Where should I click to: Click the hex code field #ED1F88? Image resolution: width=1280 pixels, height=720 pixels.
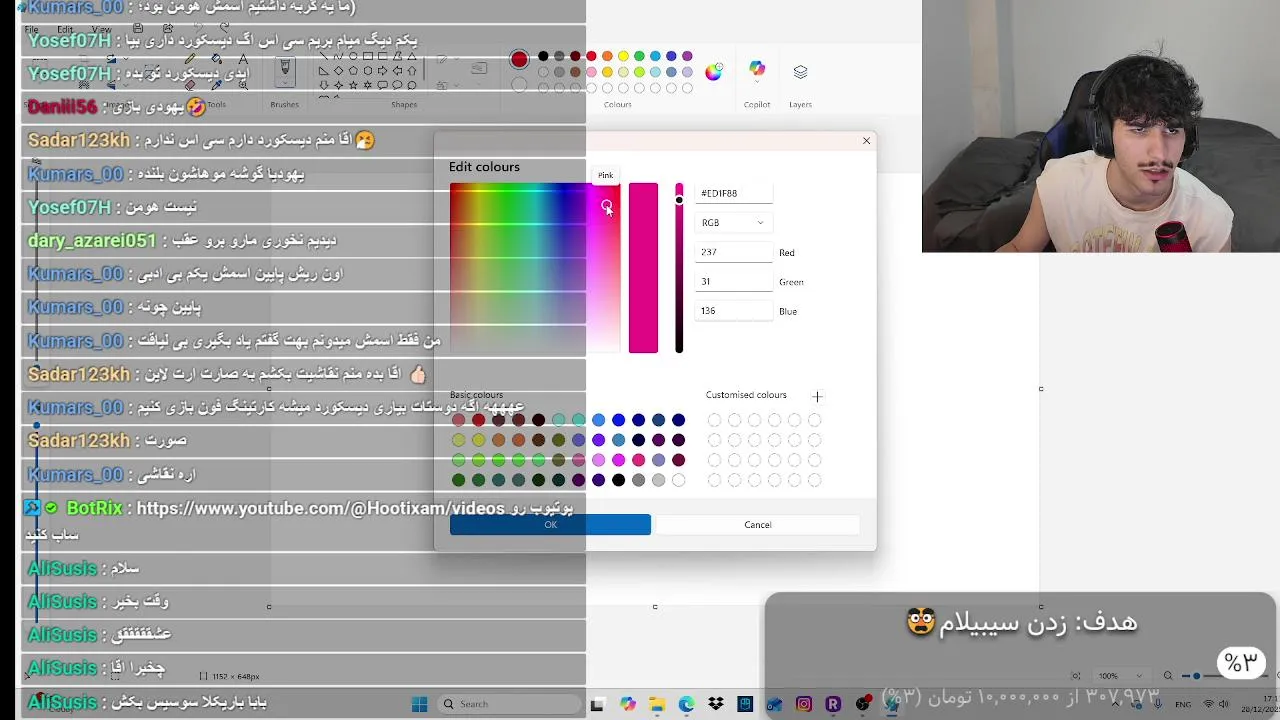click(734, 193)
